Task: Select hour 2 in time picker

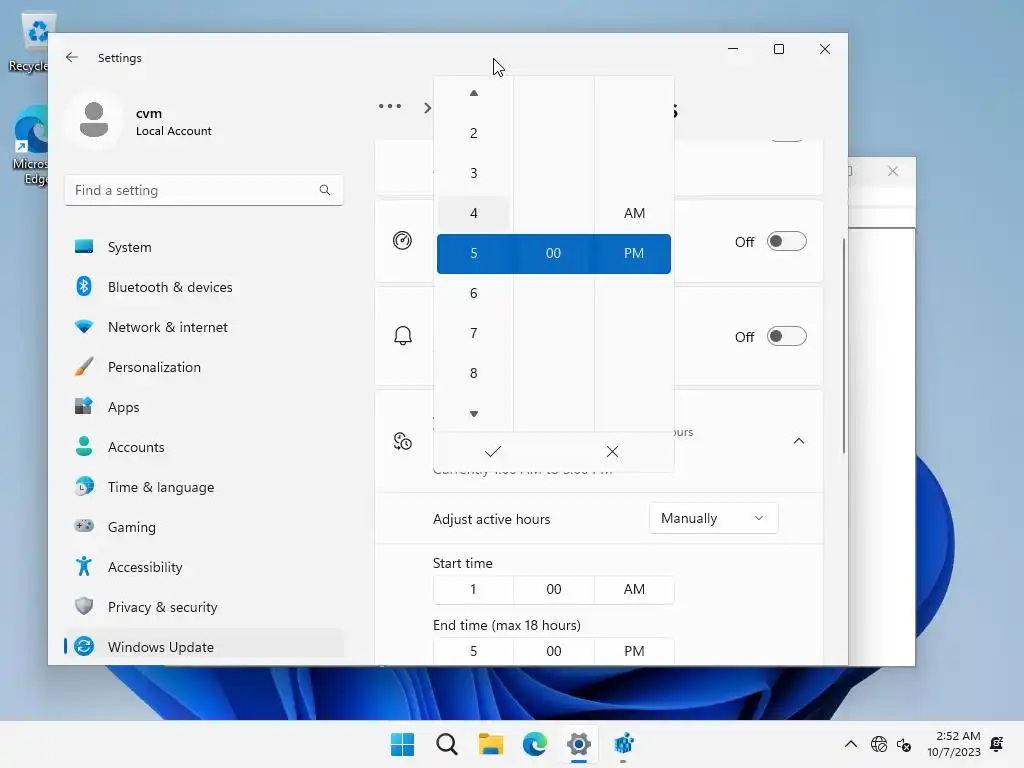Action: (473, 133)
